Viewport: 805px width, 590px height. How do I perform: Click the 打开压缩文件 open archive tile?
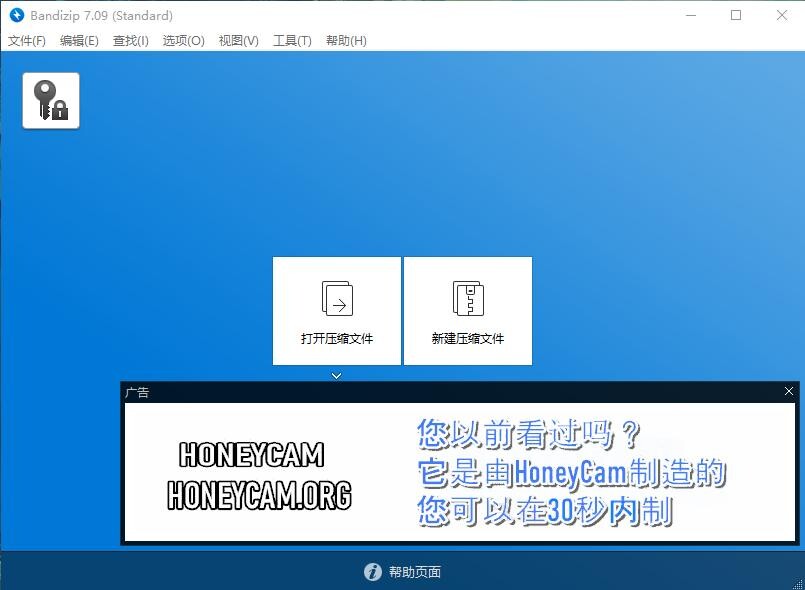tap(337, 311)
